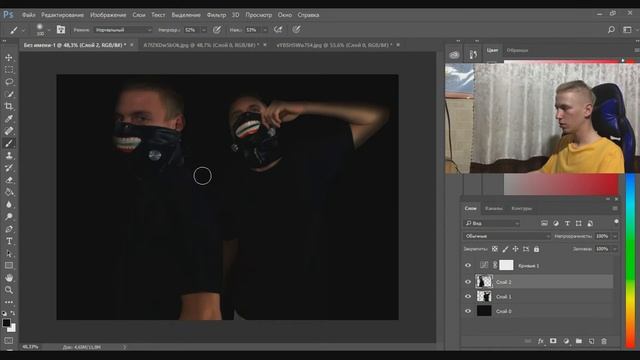Select the Hand tool

(x=9, y=278)
